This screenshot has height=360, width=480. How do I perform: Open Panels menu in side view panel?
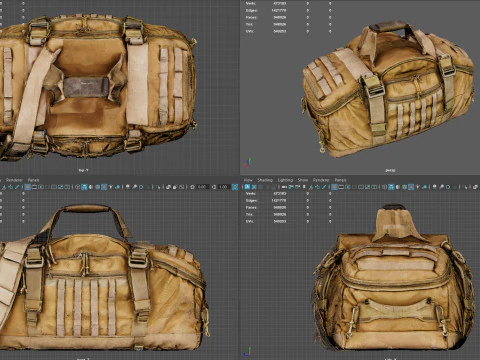[x=340, y=180]
